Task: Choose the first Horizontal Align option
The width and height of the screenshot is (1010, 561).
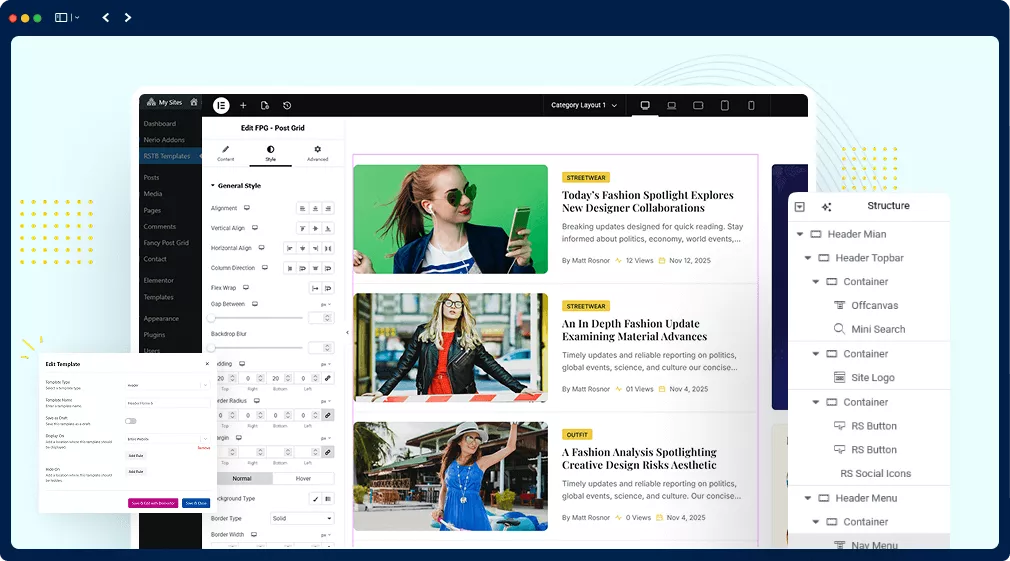Action: pos(289,249)
